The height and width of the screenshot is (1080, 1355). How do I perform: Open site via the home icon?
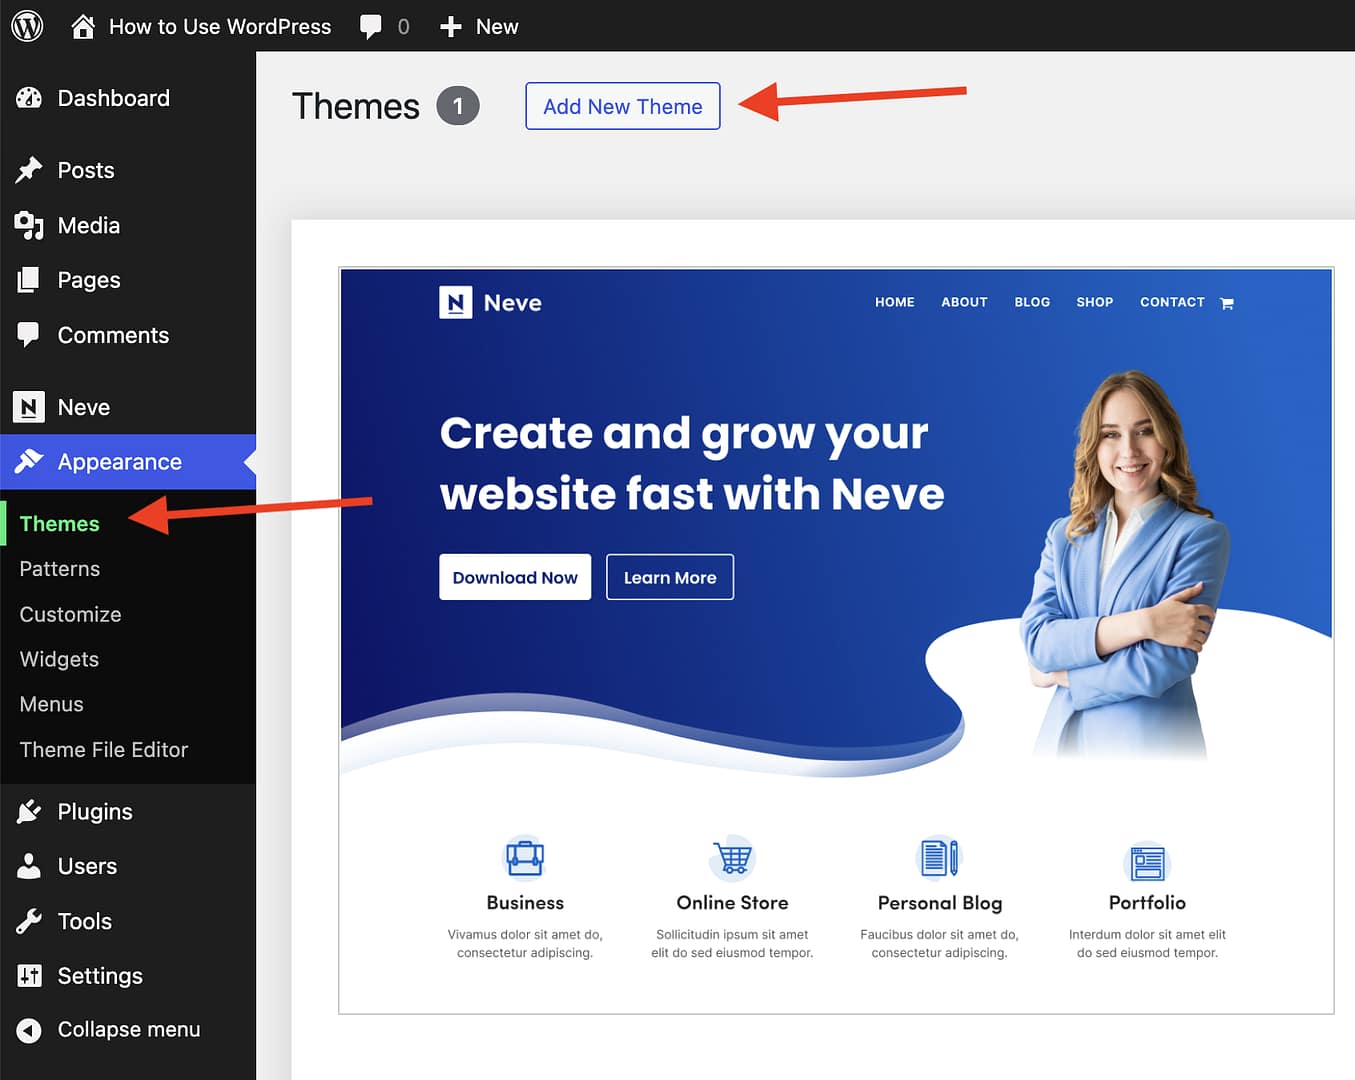pos(83,26)
